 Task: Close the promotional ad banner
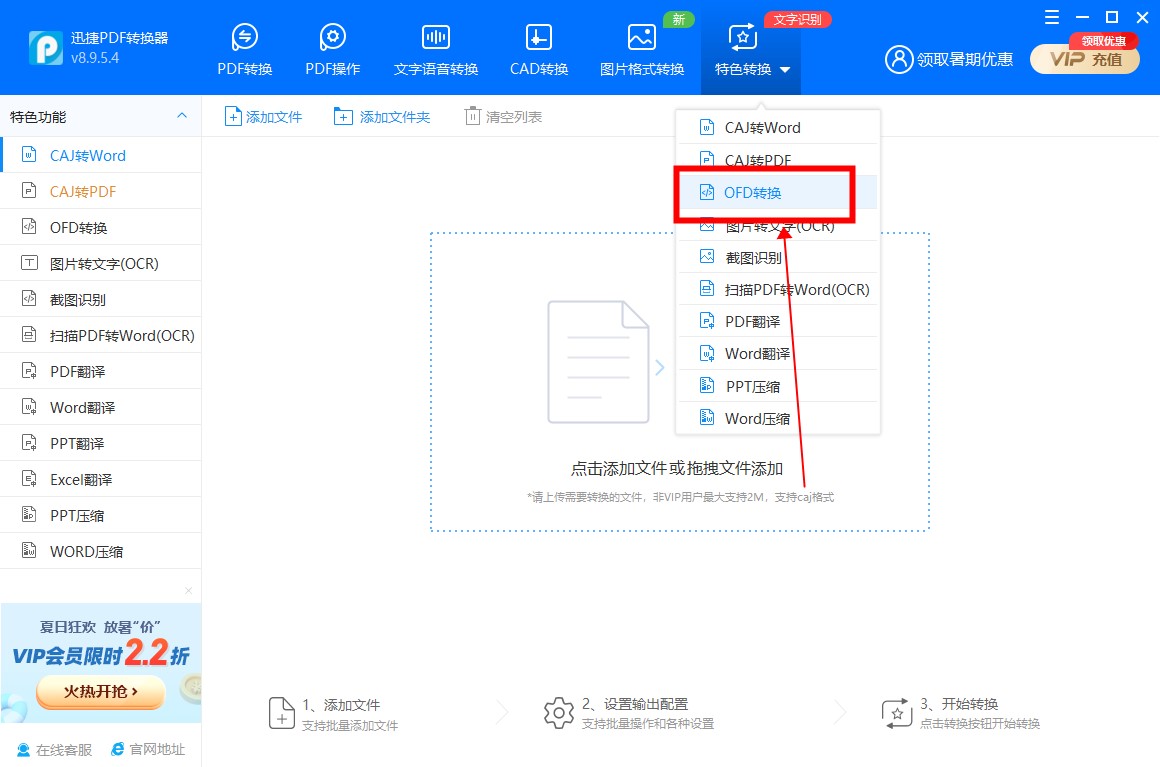coord(188,591)
